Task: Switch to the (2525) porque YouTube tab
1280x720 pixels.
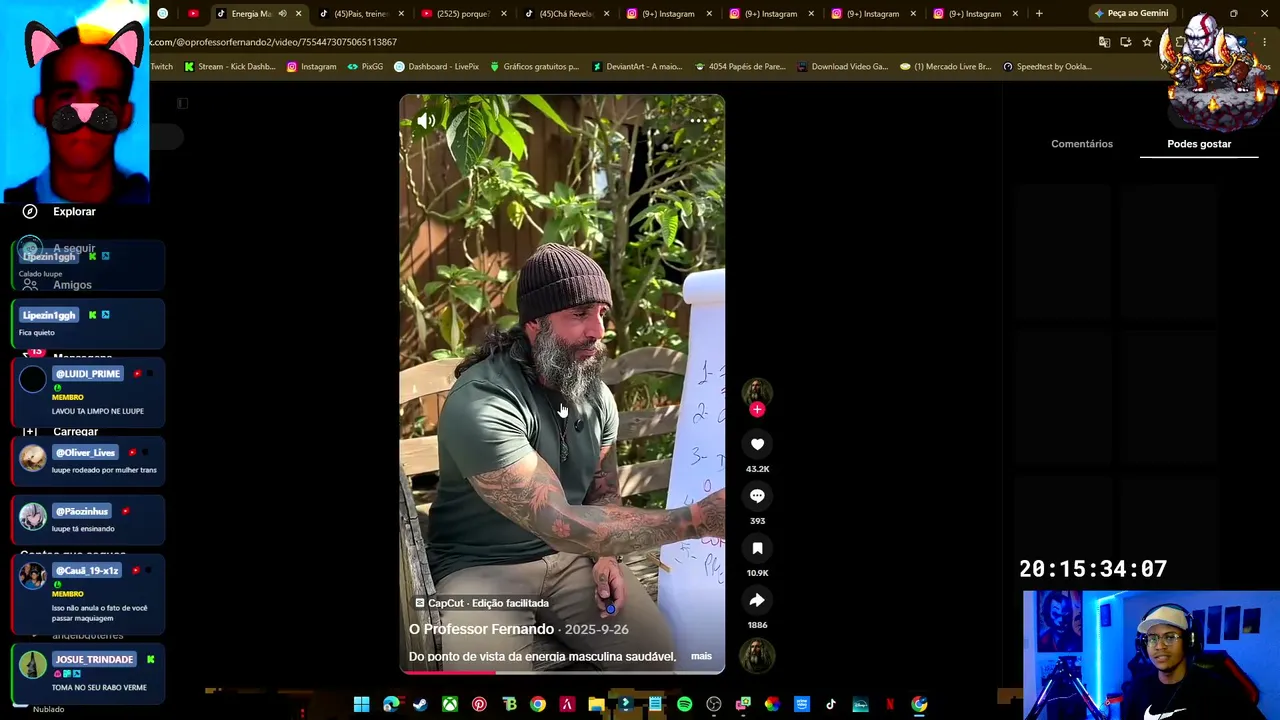Action: click(x=462, y=14)
